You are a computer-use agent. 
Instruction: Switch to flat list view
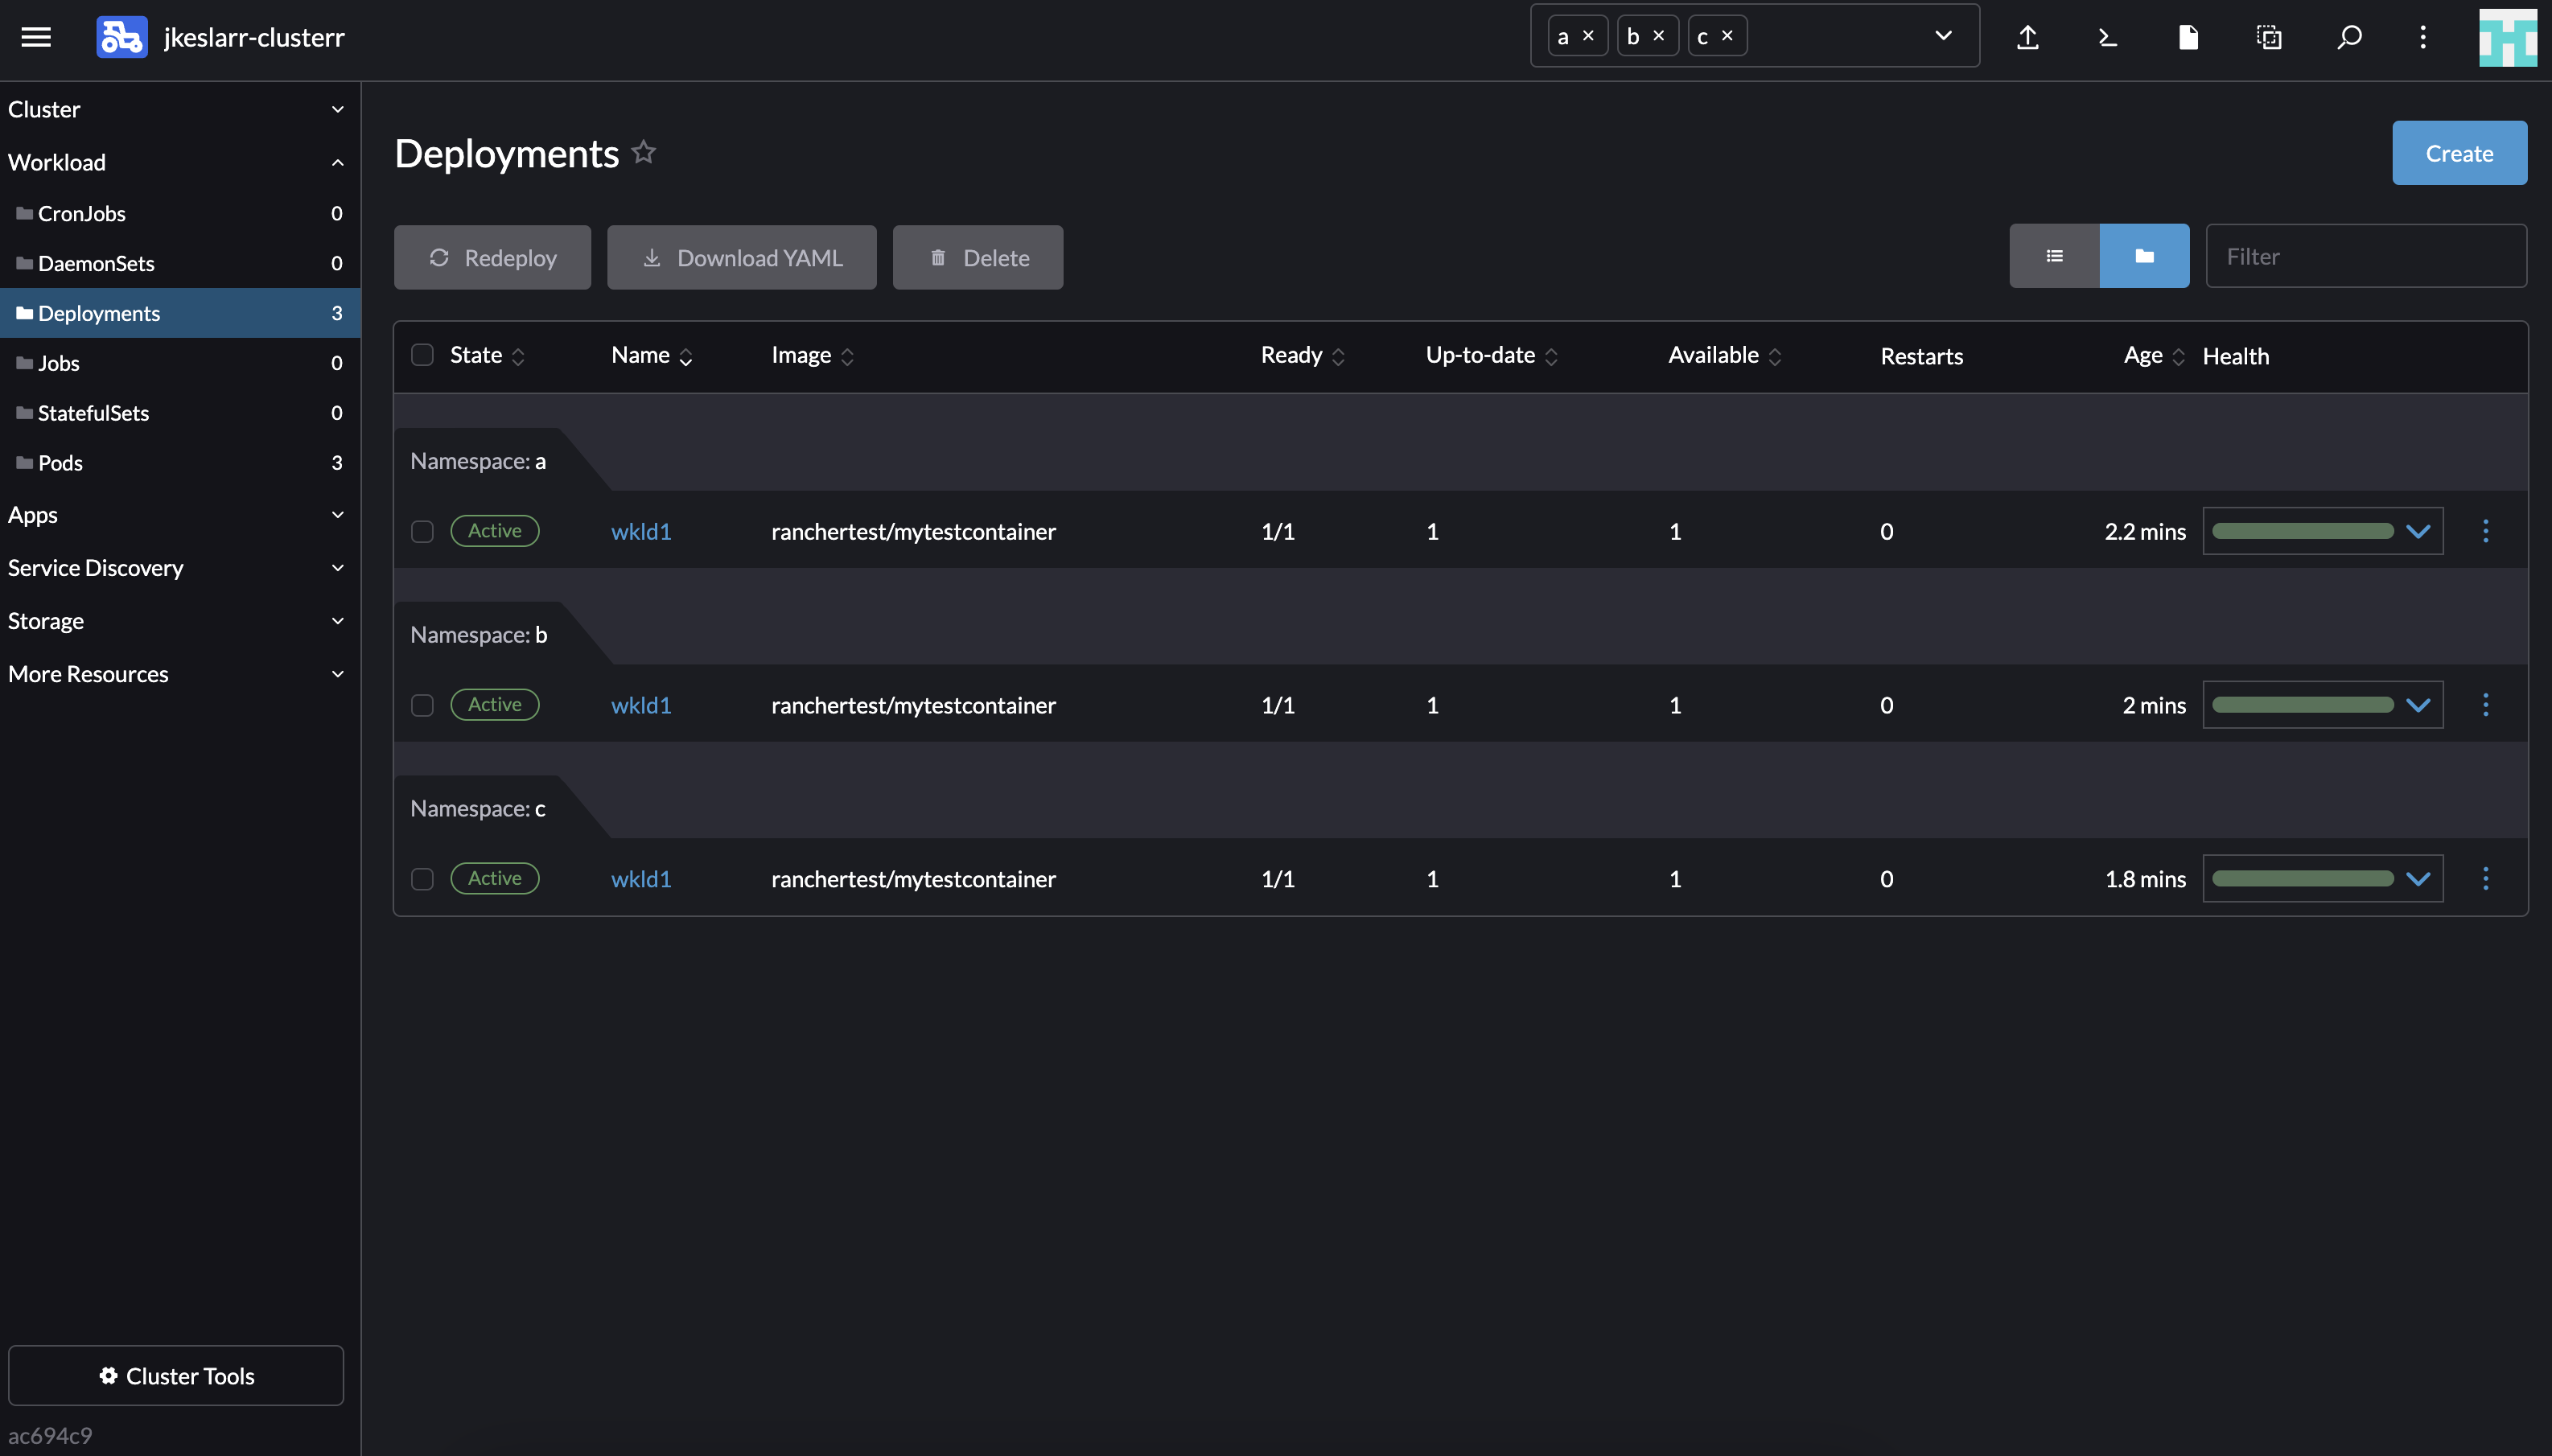pos(2055,255)
